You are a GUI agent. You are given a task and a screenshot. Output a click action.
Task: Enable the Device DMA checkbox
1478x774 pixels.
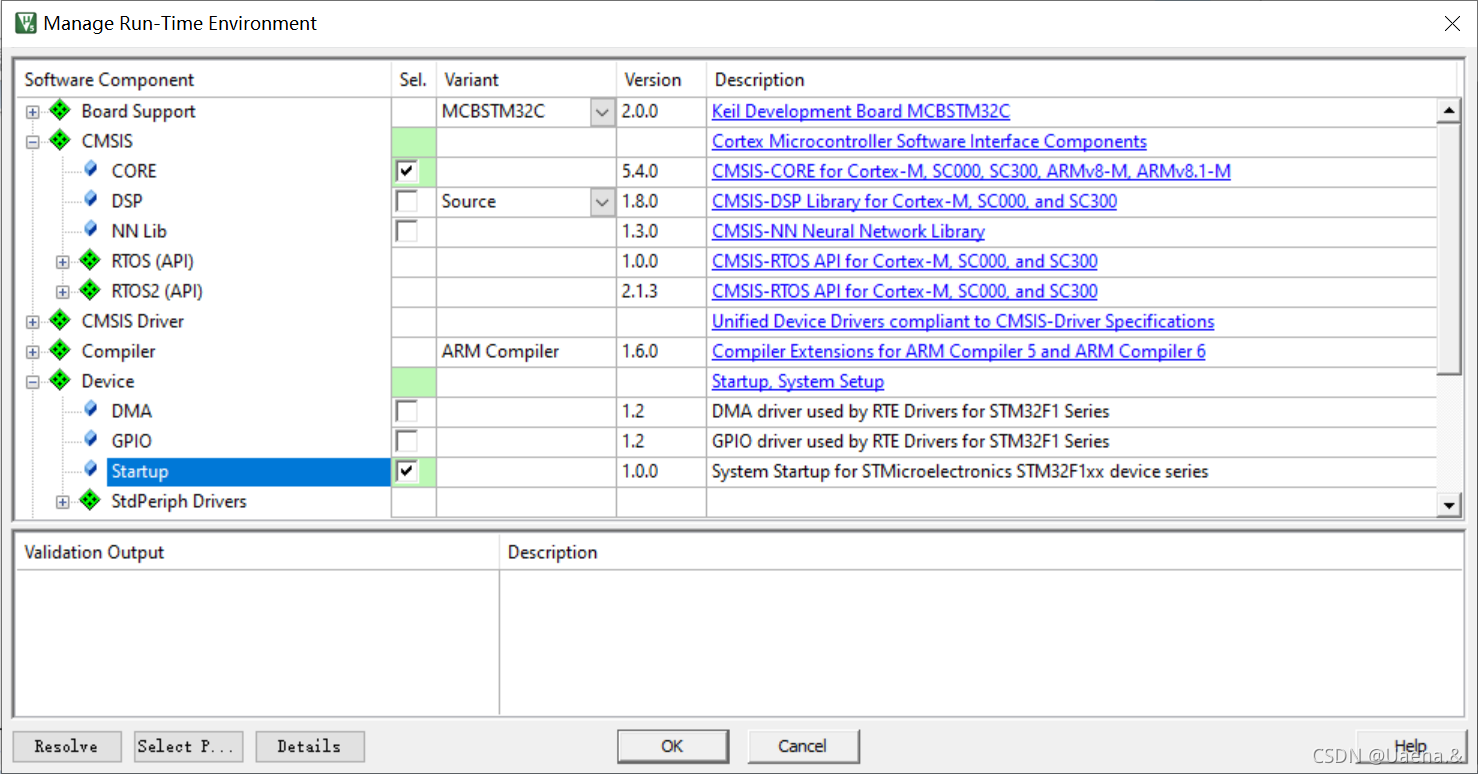pos(407,412)
